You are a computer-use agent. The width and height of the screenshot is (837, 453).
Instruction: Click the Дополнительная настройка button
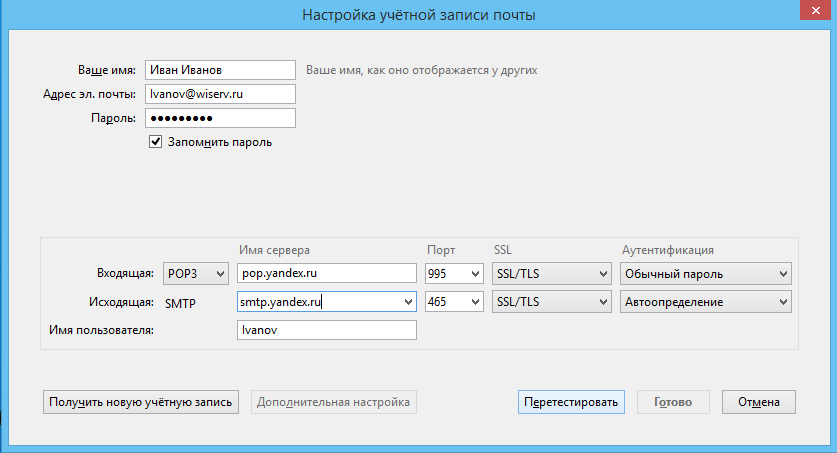pos(333,402)
